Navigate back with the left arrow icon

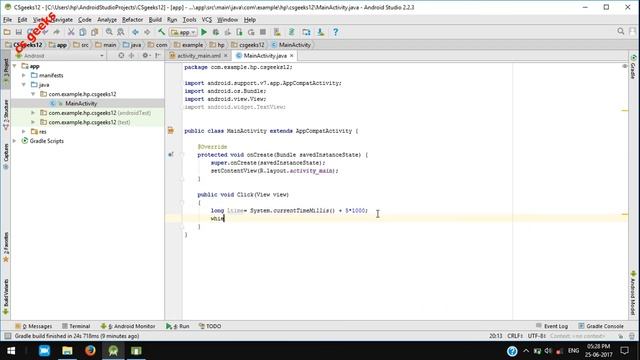click(x=135, y=32)
